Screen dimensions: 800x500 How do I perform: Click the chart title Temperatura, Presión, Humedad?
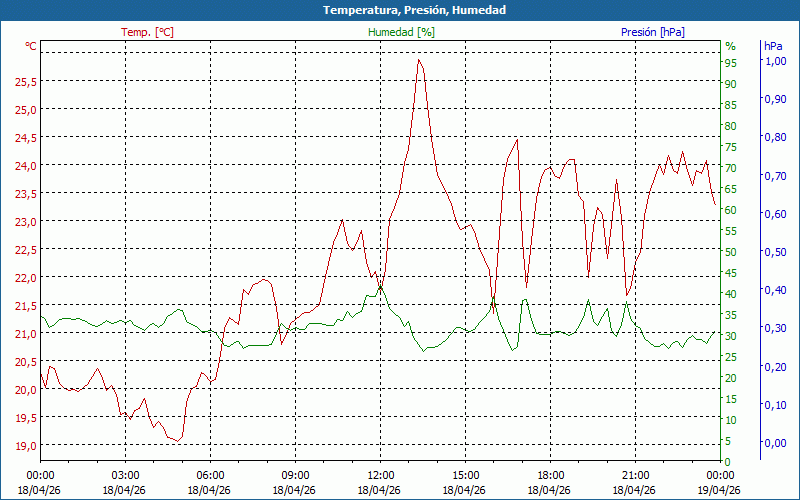coord(400,10)
